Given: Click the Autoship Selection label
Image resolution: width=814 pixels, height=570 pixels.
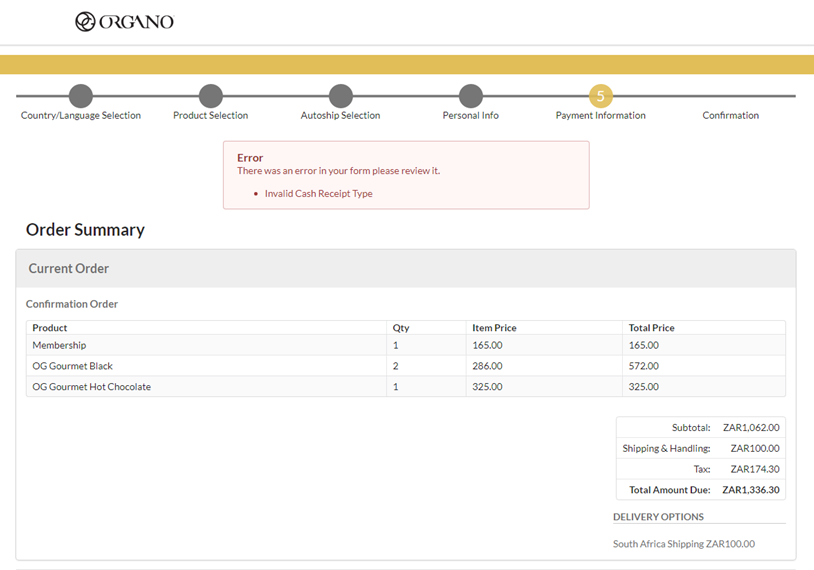Looking at the screenshot, I should [341, 115].
